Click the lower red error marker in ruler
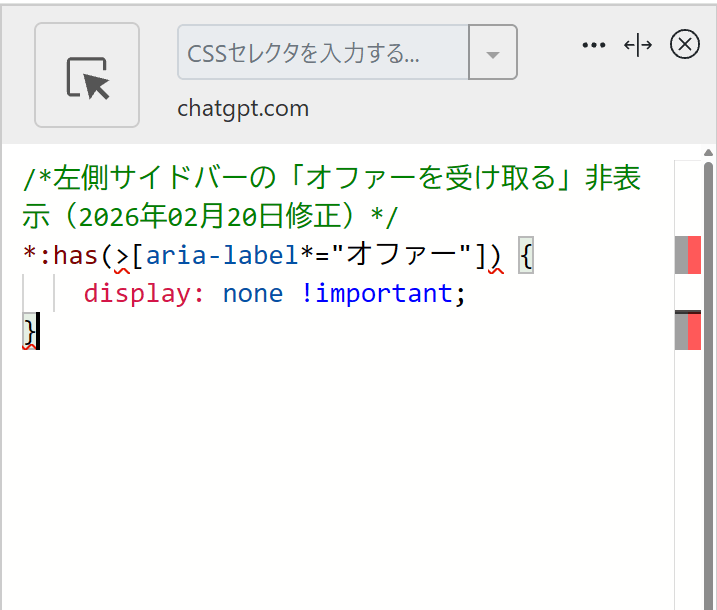 694,331
